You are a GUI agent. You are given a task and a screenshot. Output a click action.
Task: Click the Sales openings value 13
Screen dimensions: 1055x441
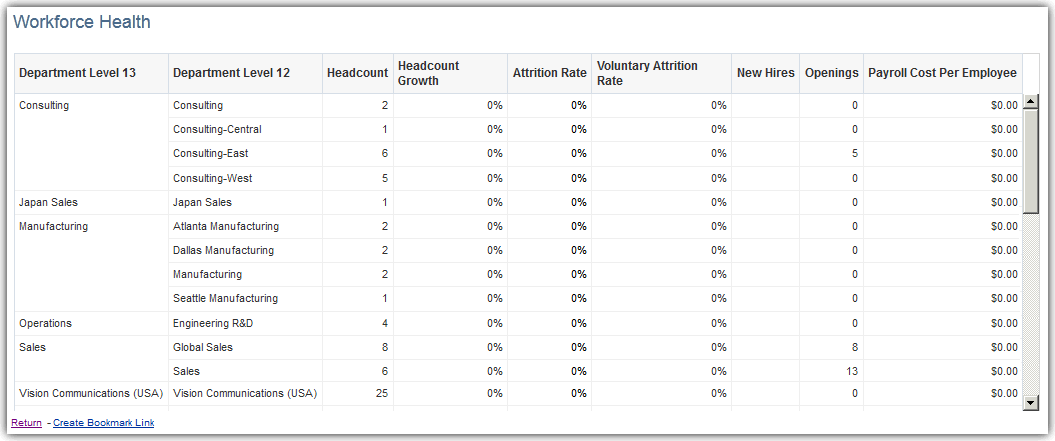tap(832, 371)
